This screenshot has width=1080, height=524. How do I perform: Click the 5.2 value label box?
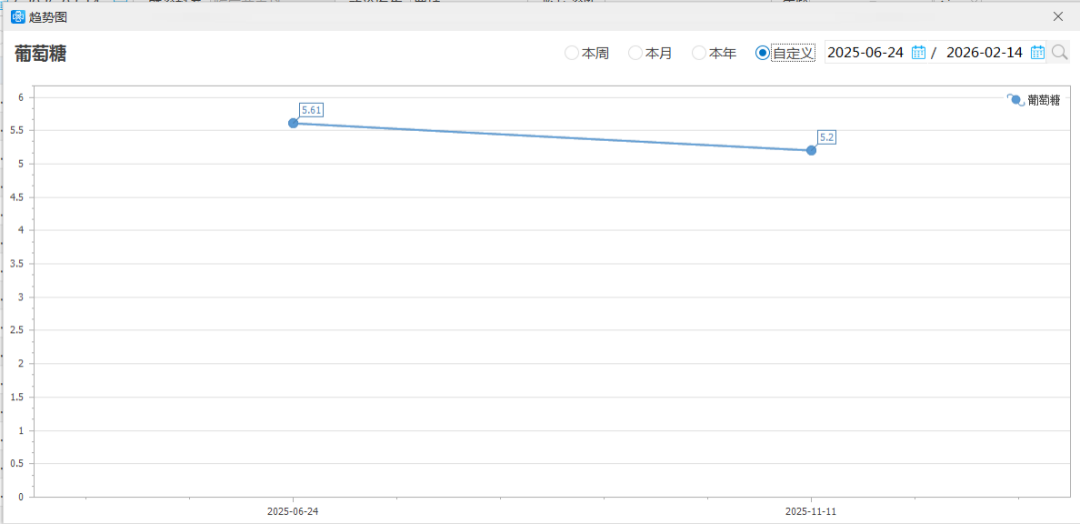[x=827, y=137]
